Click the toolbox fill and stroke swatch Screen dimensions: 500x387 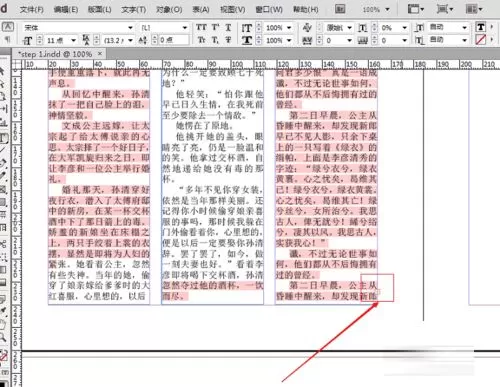(3, 357)
